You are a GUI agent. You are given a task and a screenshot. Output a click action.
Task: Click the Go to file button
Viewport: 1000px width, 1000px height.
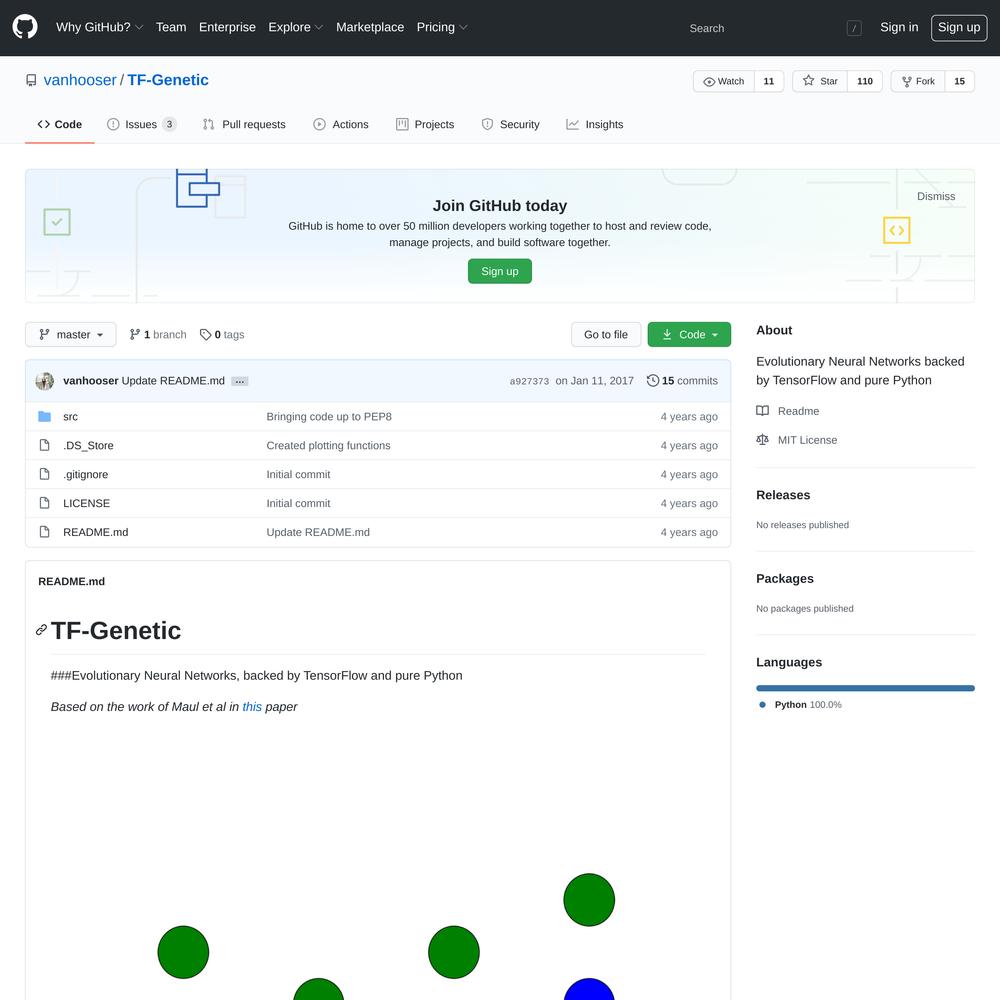[x=606, y=335]
